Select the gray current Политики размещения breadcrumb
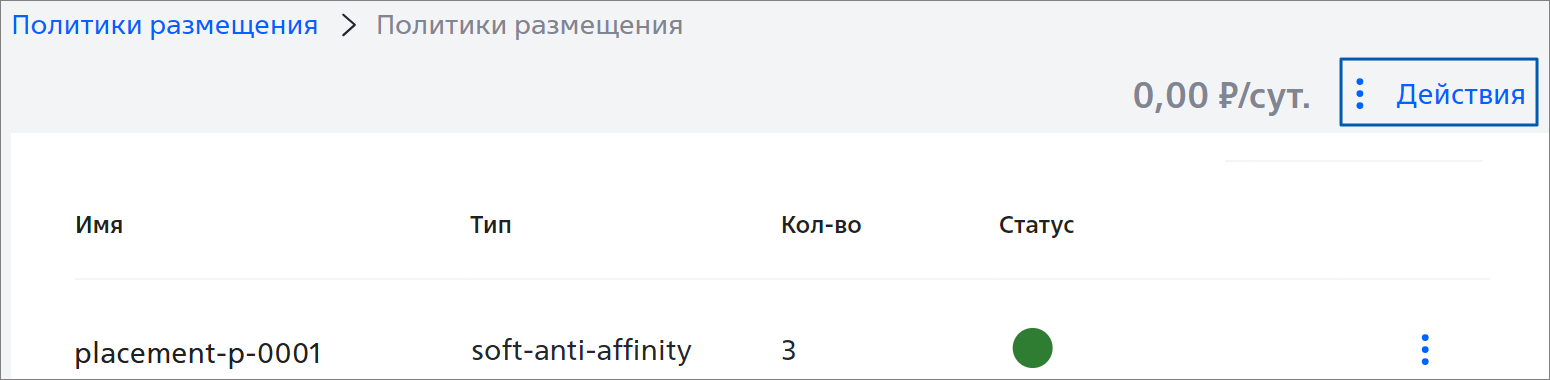This screenshot has height=380, width=1550. [530, 26]
